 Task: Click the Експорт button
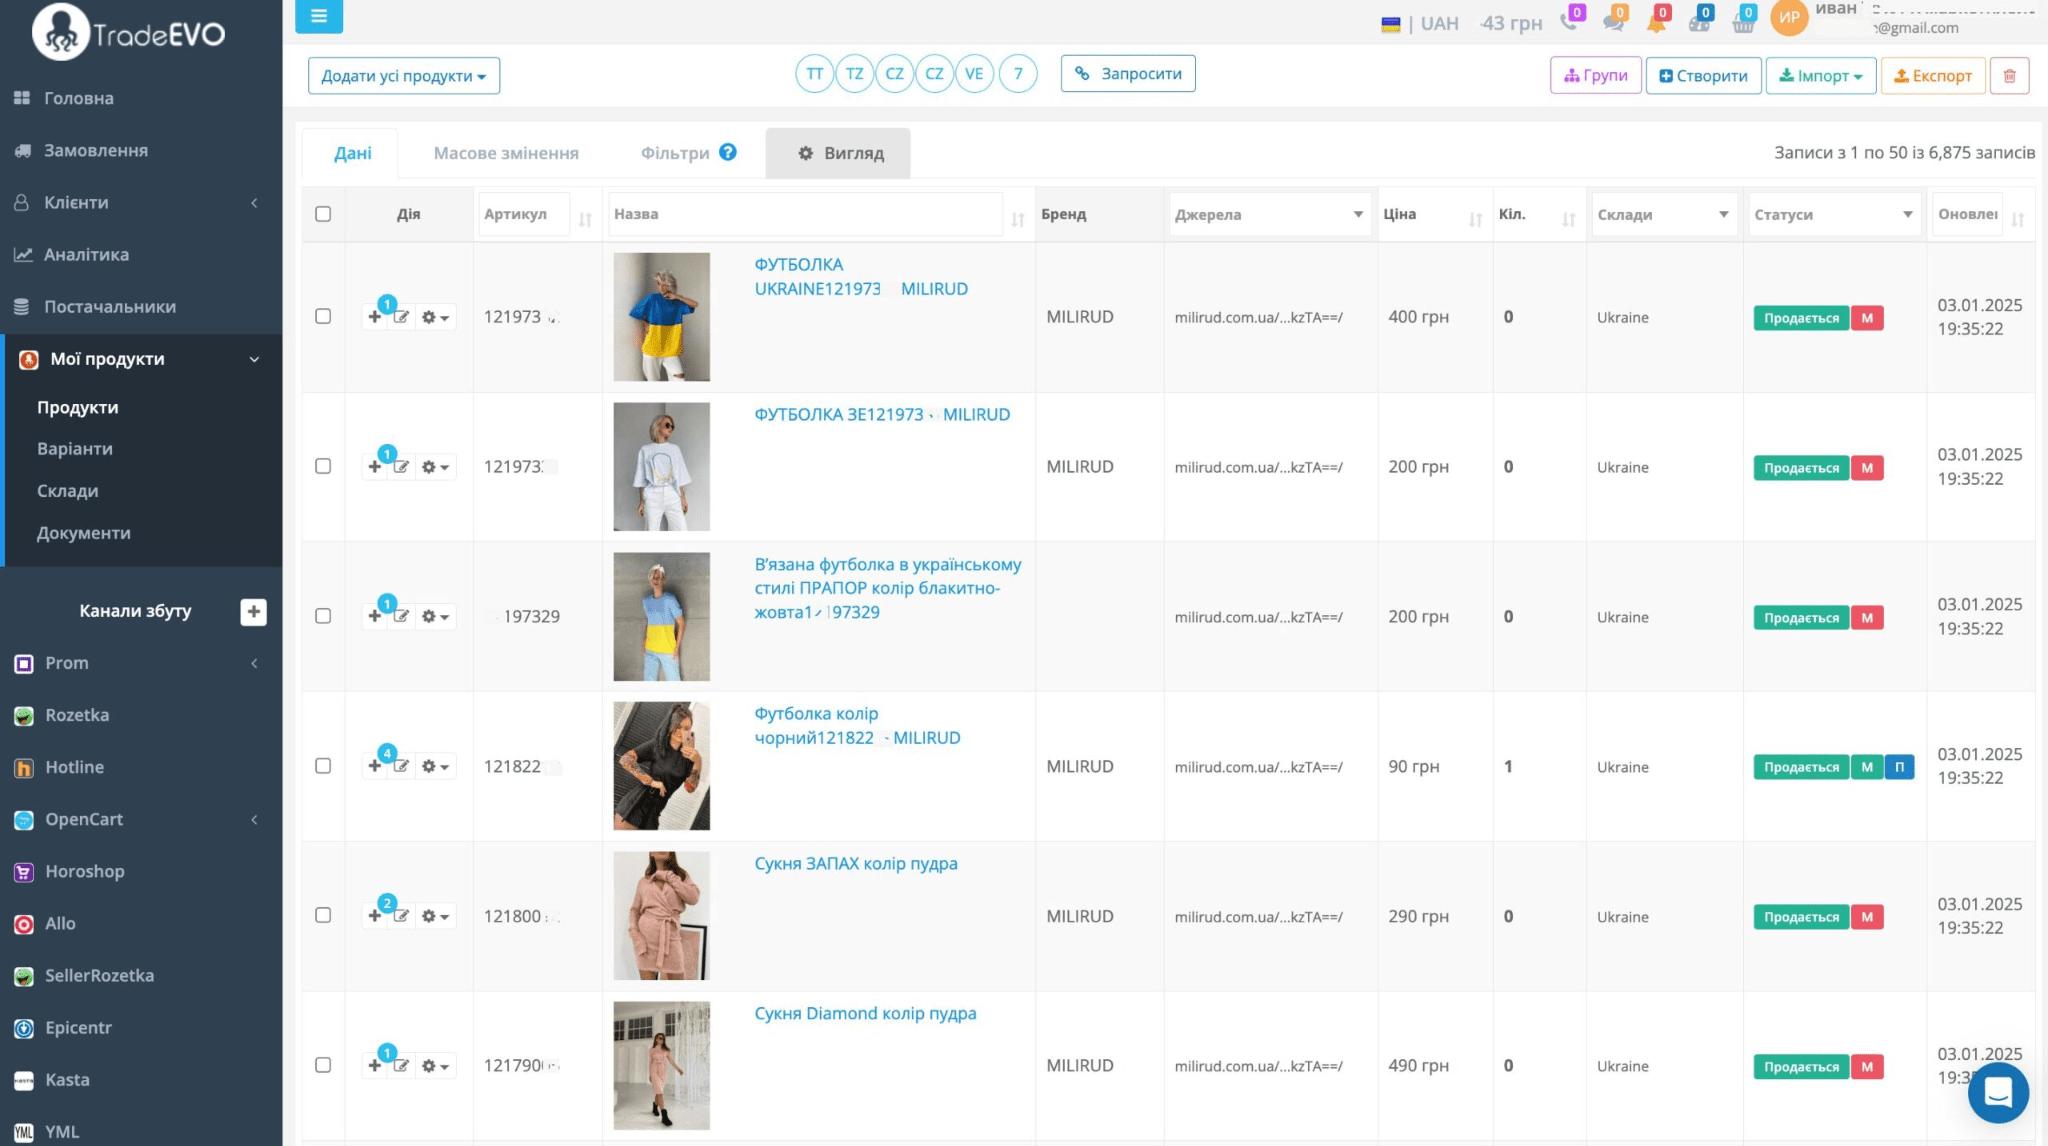(1933, 76)
